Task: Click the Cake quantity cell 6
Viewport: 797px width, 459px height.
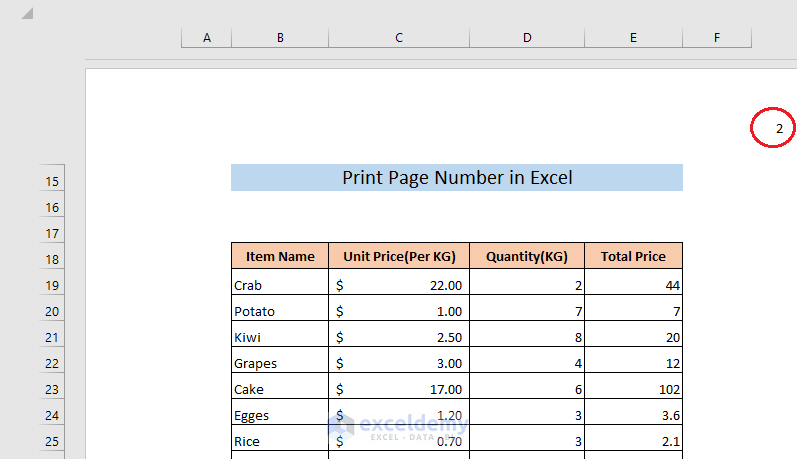Action: (527, 385)
